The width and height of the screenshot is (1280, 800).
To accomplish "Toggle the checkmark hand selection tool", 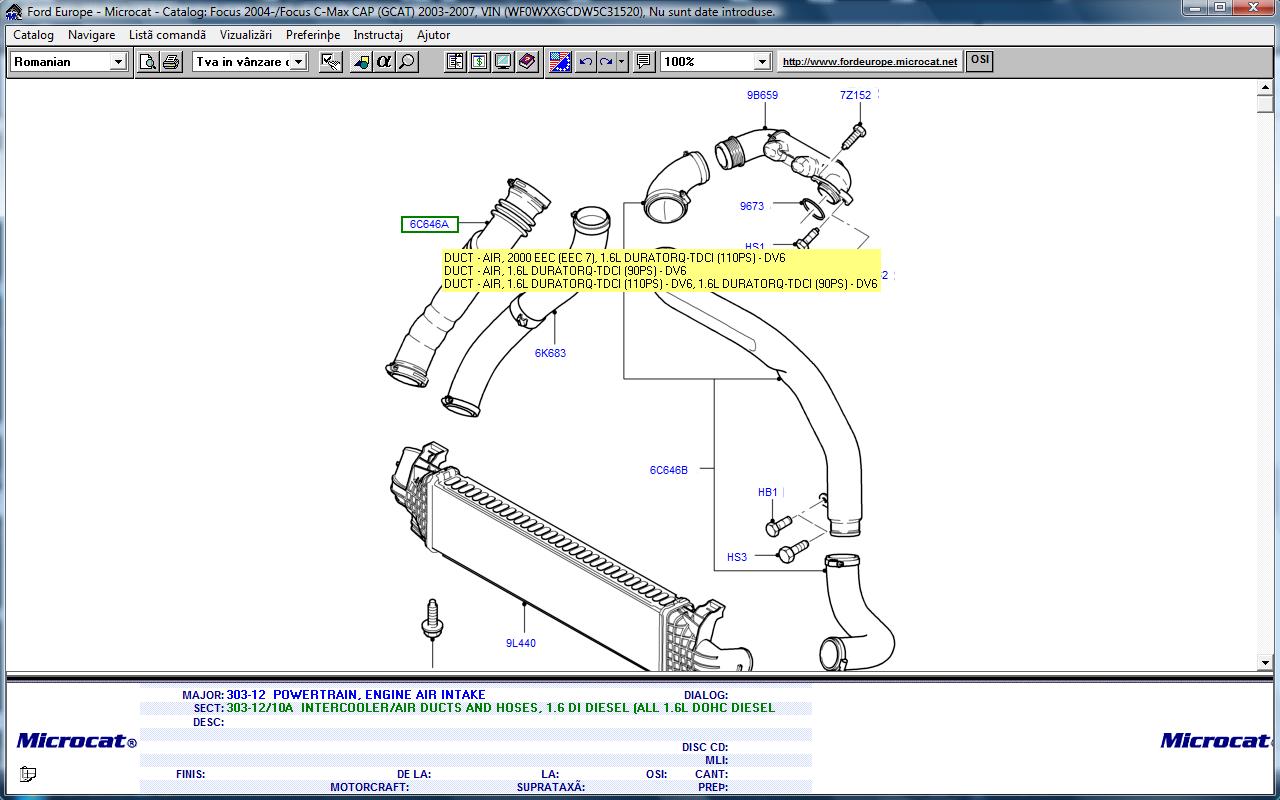I will 331,62.
